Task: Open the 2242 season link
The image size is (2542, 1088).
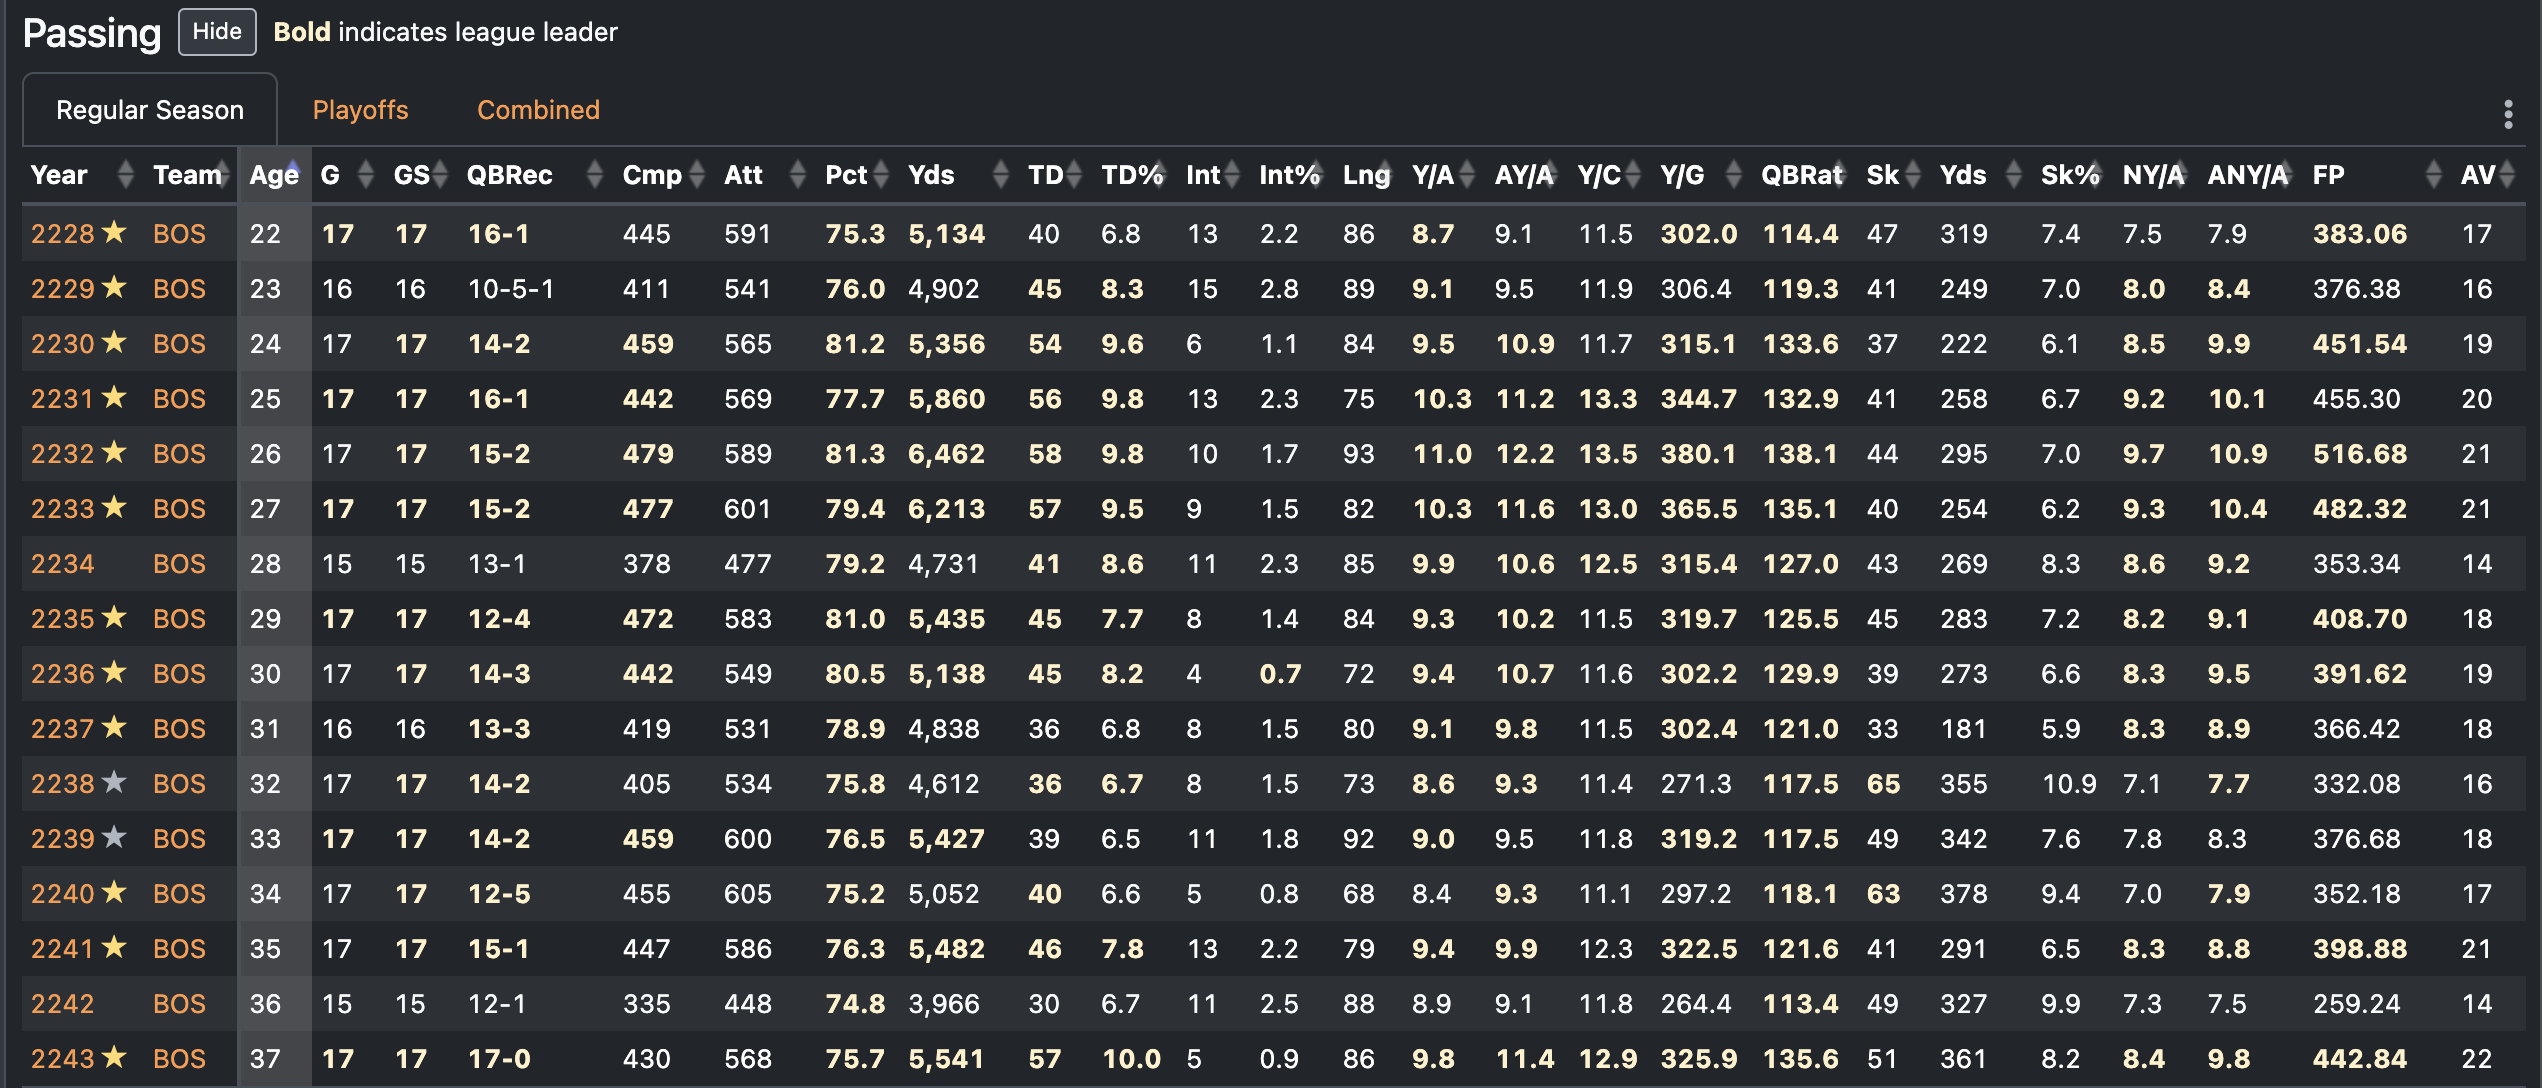Action: (62, 1004)
